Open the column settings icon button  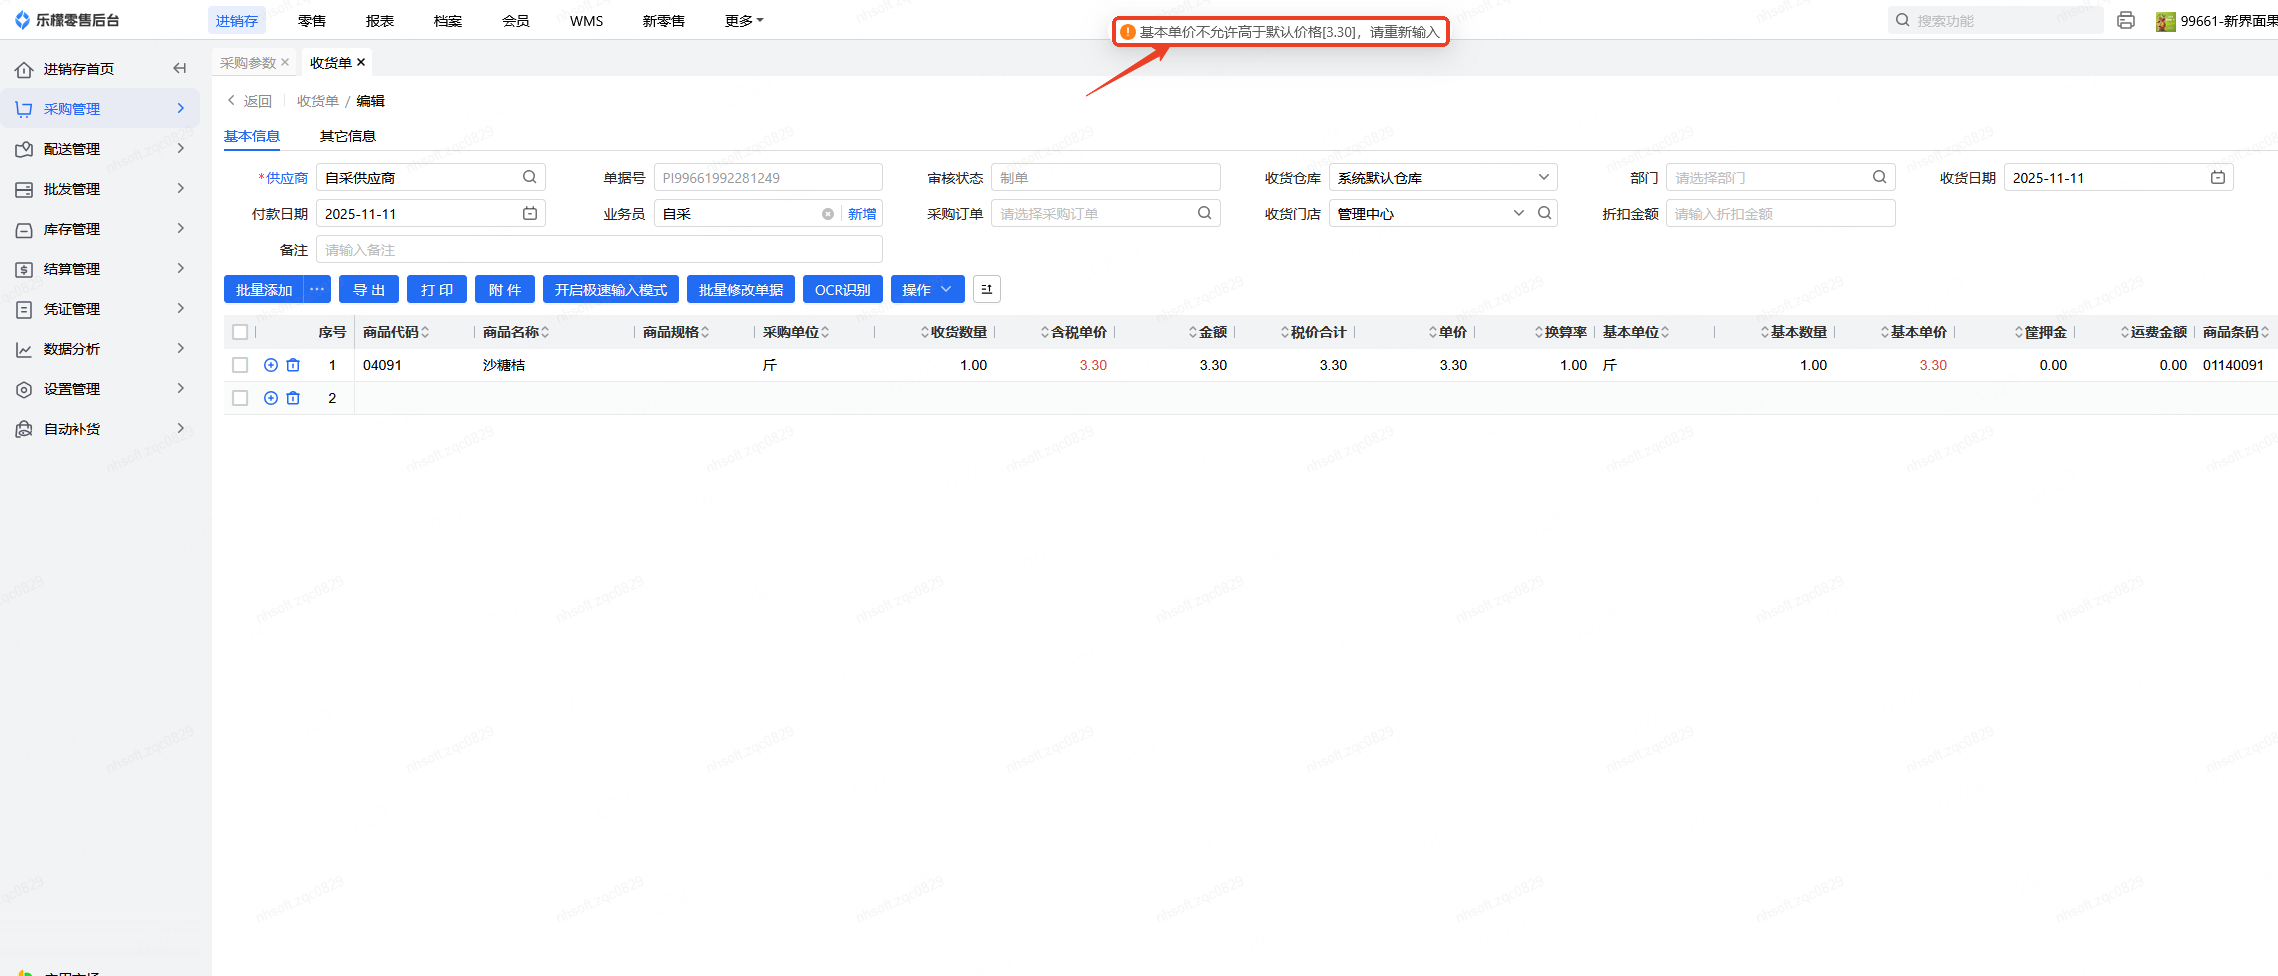[987, 289]
